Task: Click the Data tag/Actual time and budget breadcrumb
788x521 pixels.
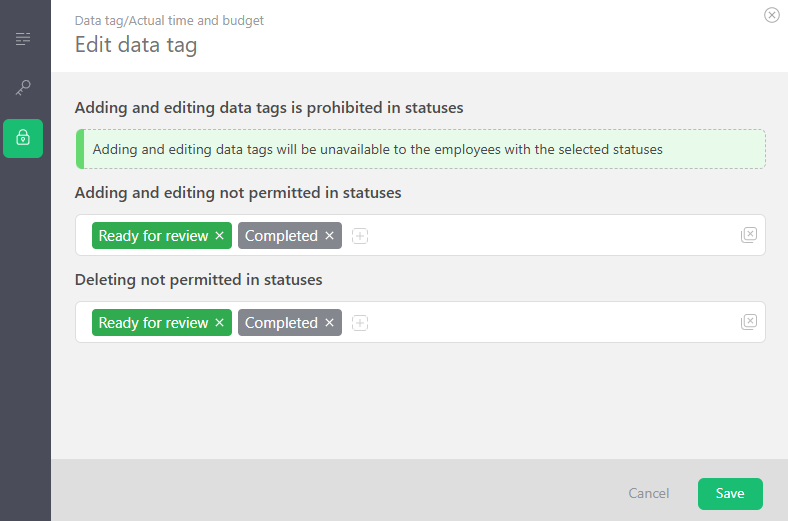Action: (169, 21)
